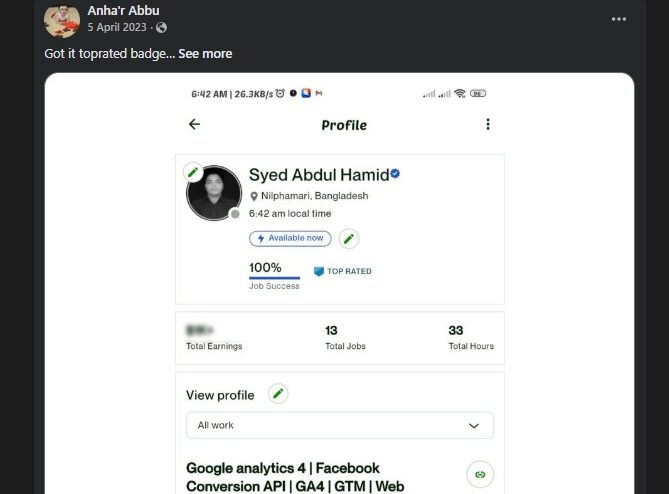Open the profile's vertical three-dot menu
The image size is (669, 494).
[x=488, y=125]
